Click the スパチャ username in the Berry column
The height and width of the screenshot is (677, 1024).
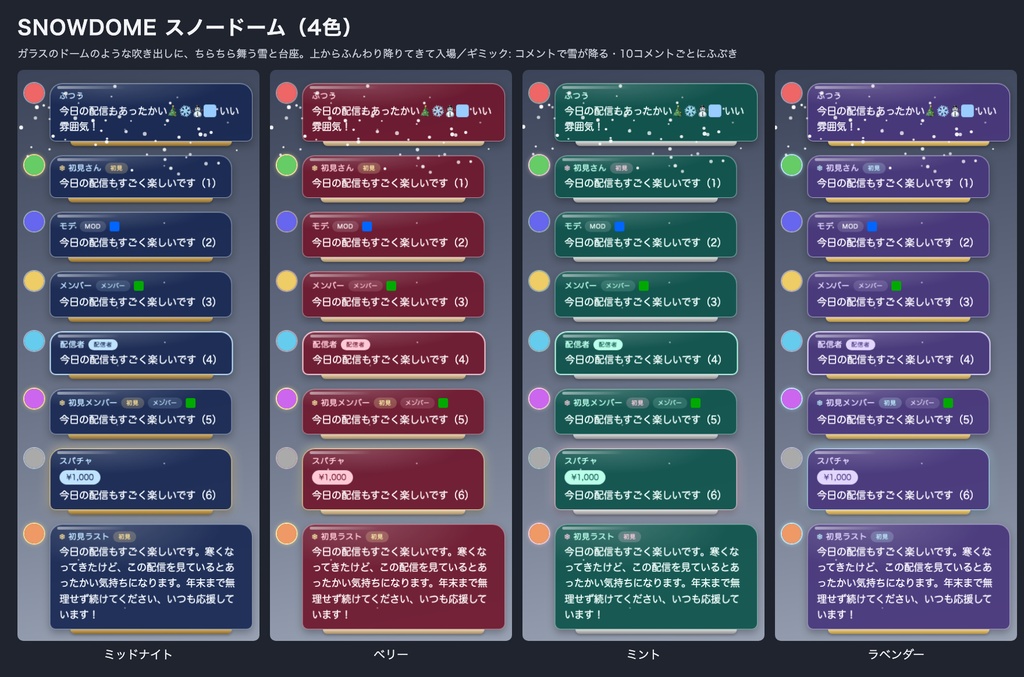pyautogui.click(x=328, y=461)
